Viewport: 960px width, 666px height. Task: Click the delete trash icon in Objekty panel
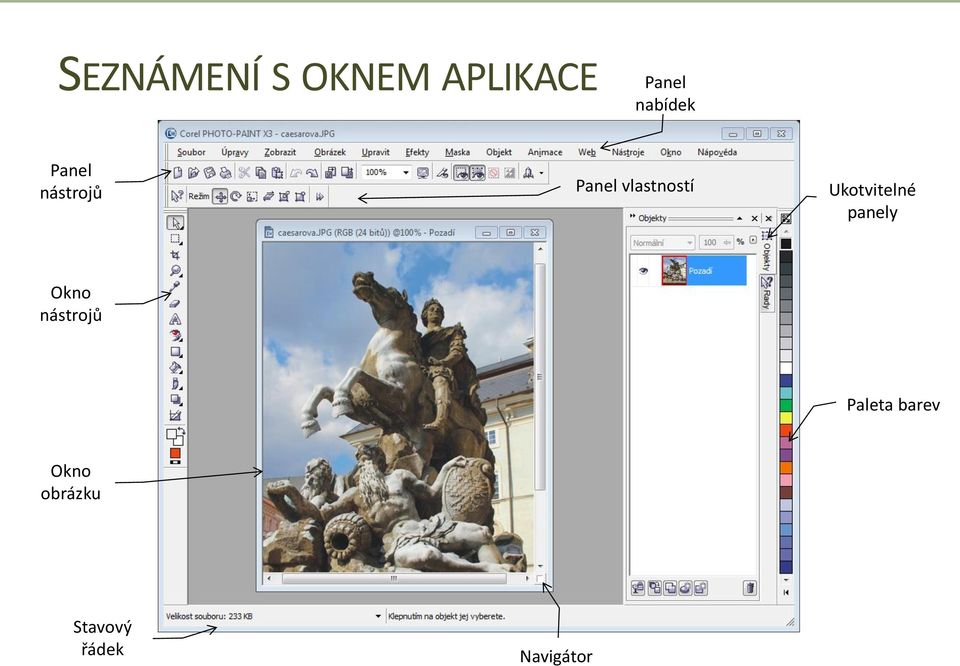tap(749, 588)
